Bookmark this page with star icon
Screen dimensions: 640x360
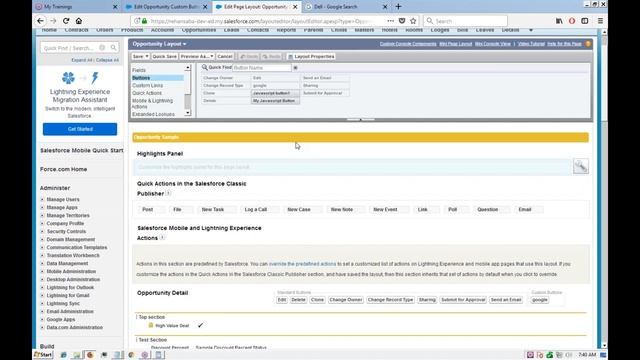[413, 21]
